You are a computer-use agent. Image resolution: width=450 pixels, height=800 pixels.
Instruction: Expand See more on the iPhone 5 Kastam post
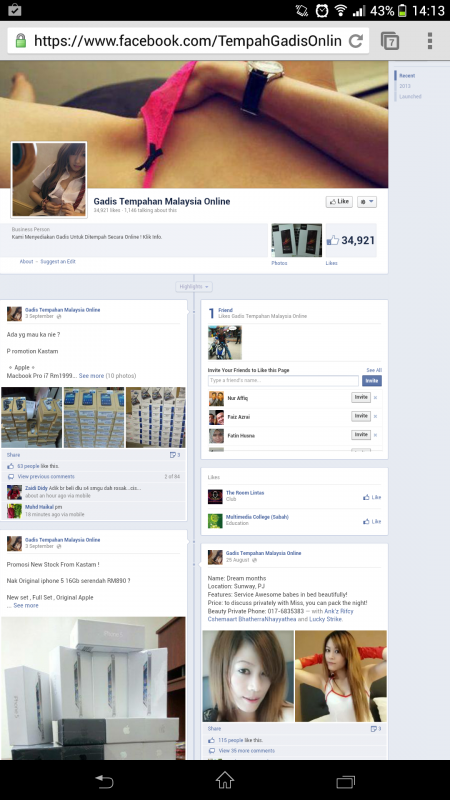tap(26, 606)
